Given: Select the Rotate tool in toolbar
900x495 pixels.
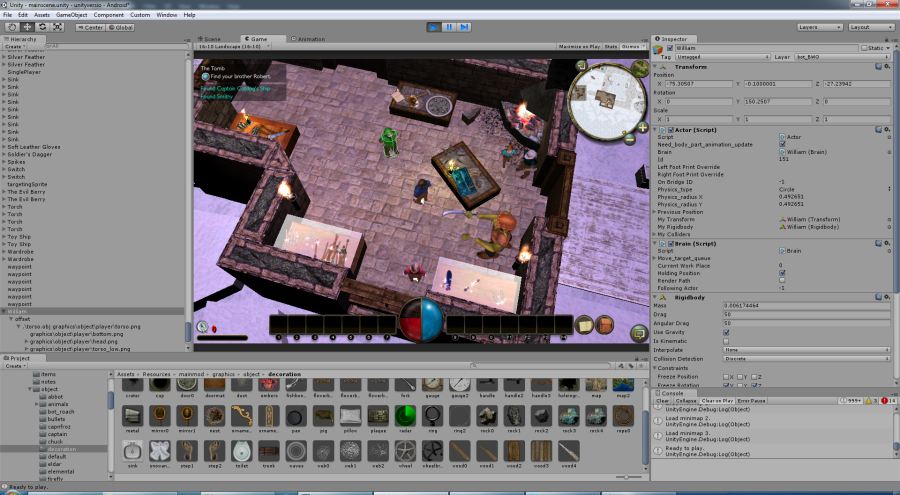Looking at the screenshot, I should click(42, 27).
